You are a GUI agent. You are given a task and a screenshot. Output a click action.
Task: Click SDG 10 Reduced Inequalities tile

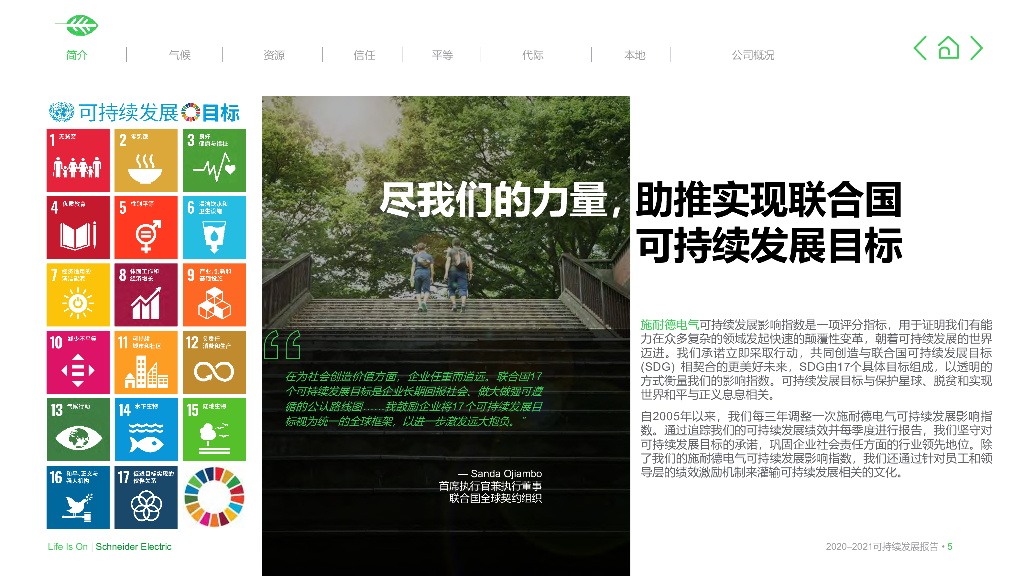[78, 362]
